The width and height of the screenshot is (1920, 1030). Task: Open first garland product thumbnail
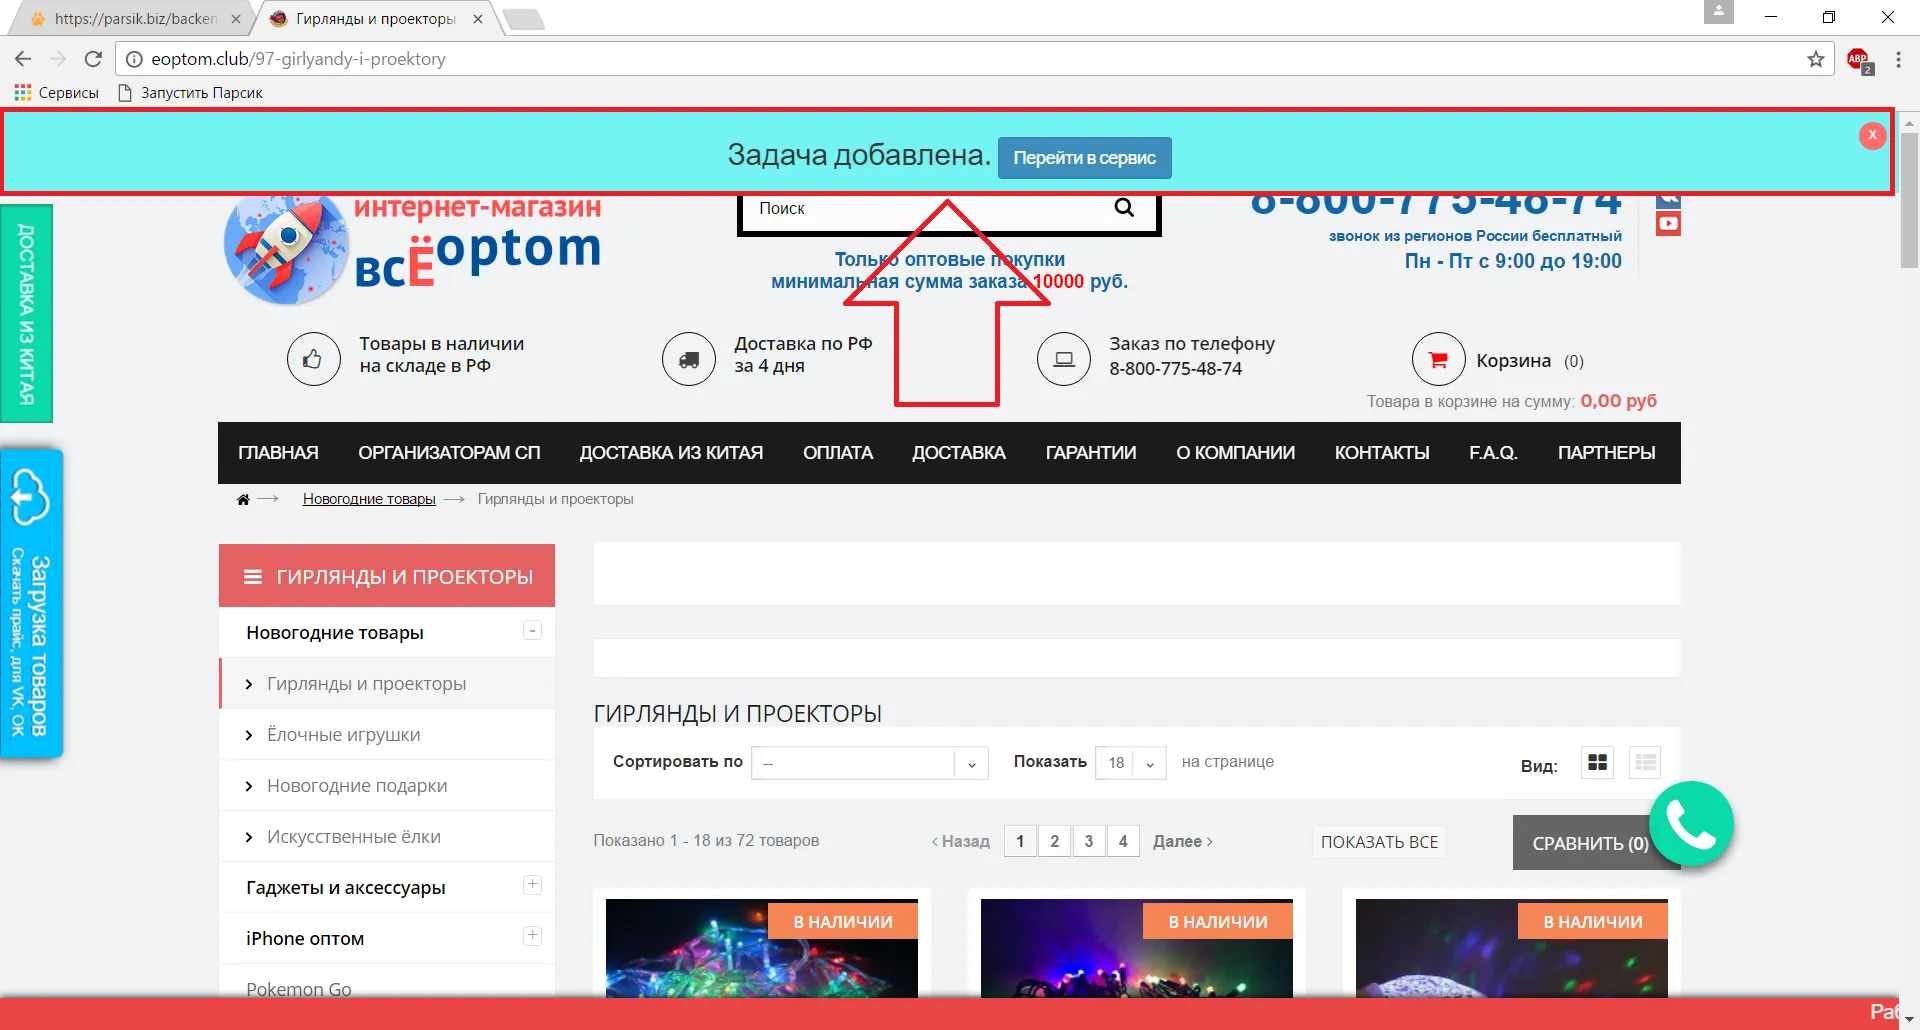(762, 948)
